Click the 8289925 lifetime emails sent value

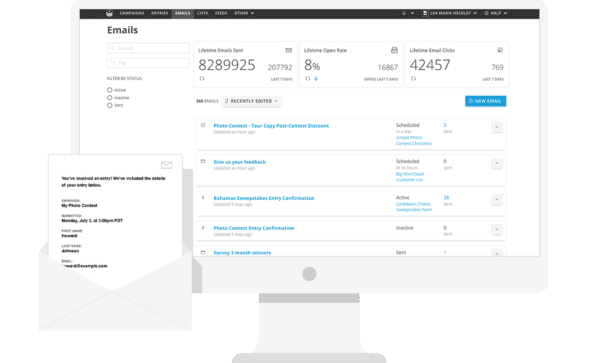pos(227,65)
